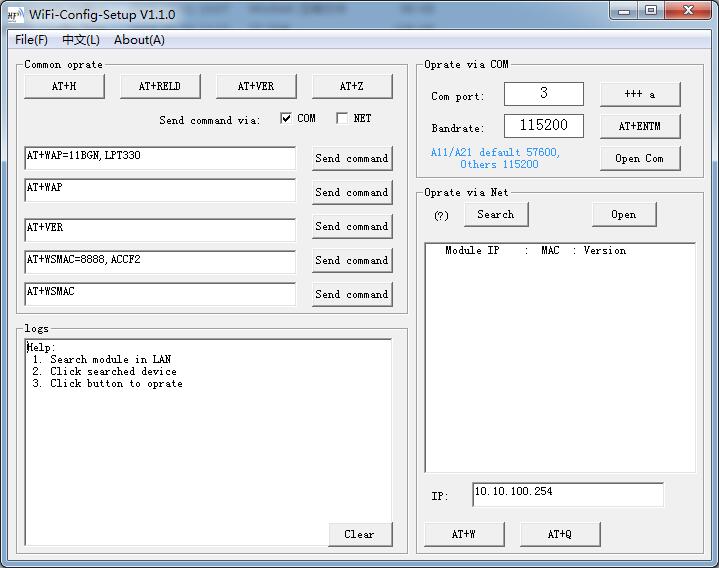Enable the COM send checkbox
719x568 pixels.
287,118
